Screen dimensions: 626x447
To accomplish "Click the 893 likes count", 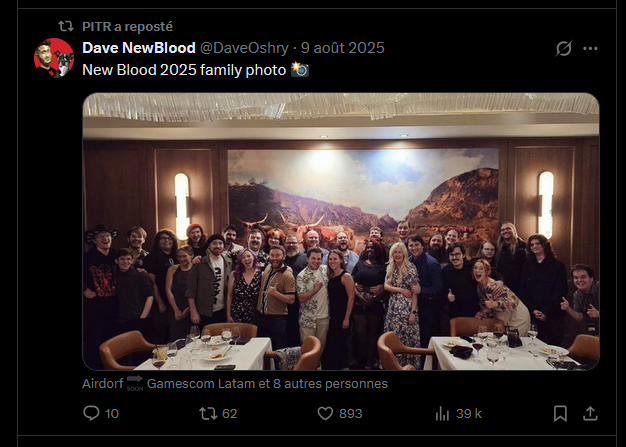I will 350,413.
